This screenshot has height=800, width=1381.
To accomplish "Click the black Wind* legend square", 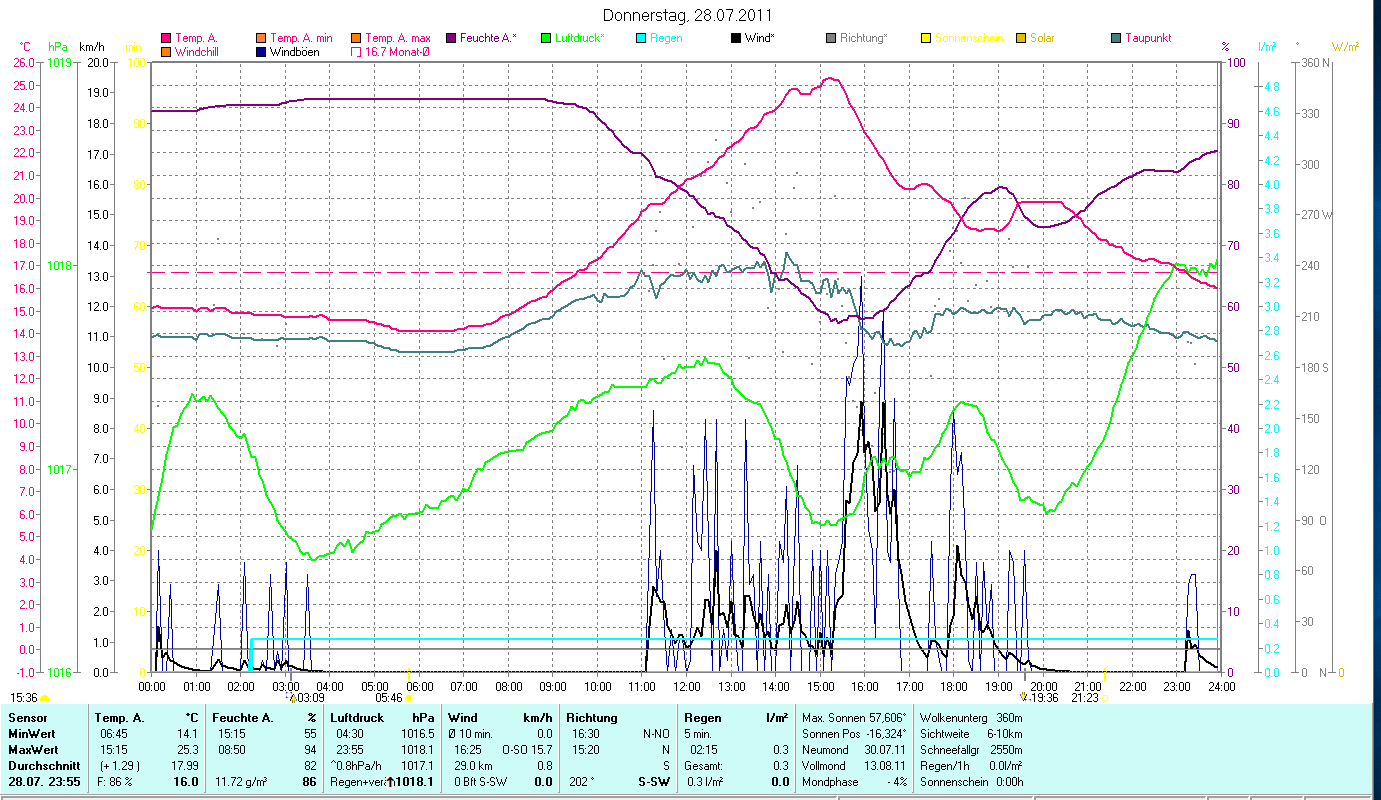I will [x=736, y=38].
